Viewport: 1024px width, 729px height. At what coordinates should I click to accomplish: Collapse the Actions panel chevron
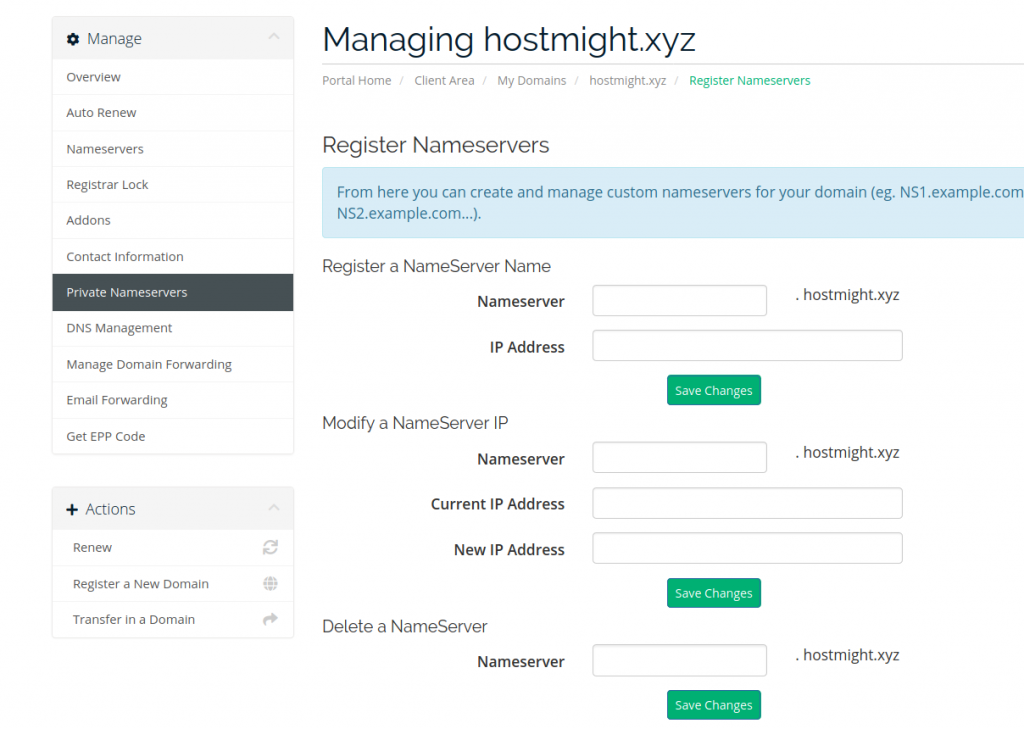(274, 508)
